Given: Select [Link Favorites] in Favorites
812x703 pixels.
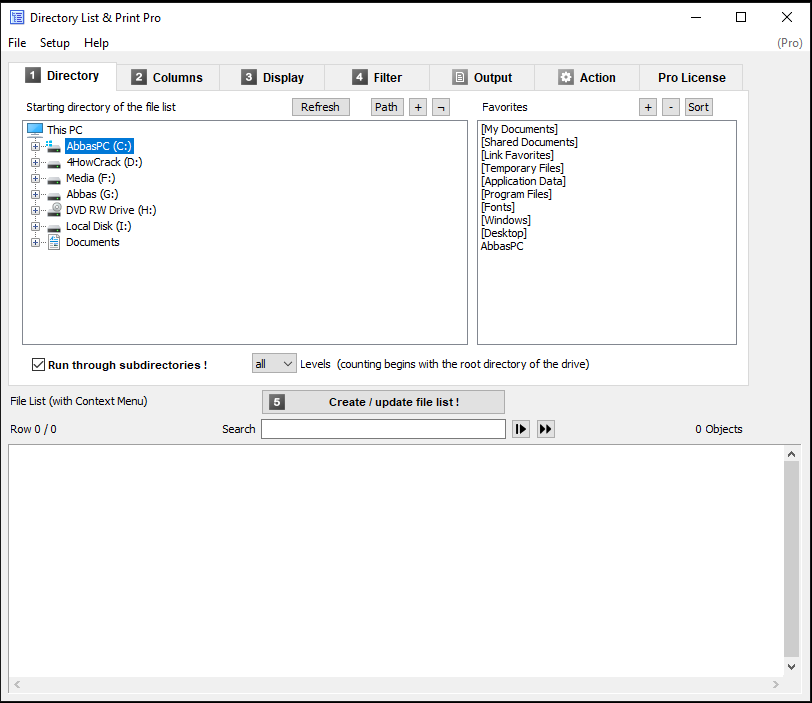Looking at the screenshot, I should click(x=517, y=155).
